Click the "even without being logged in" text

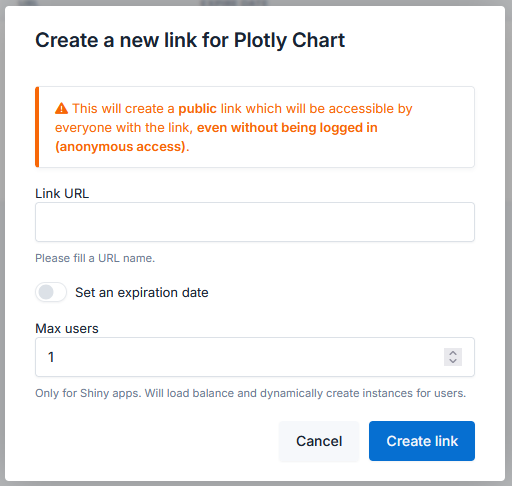point(287,128)
